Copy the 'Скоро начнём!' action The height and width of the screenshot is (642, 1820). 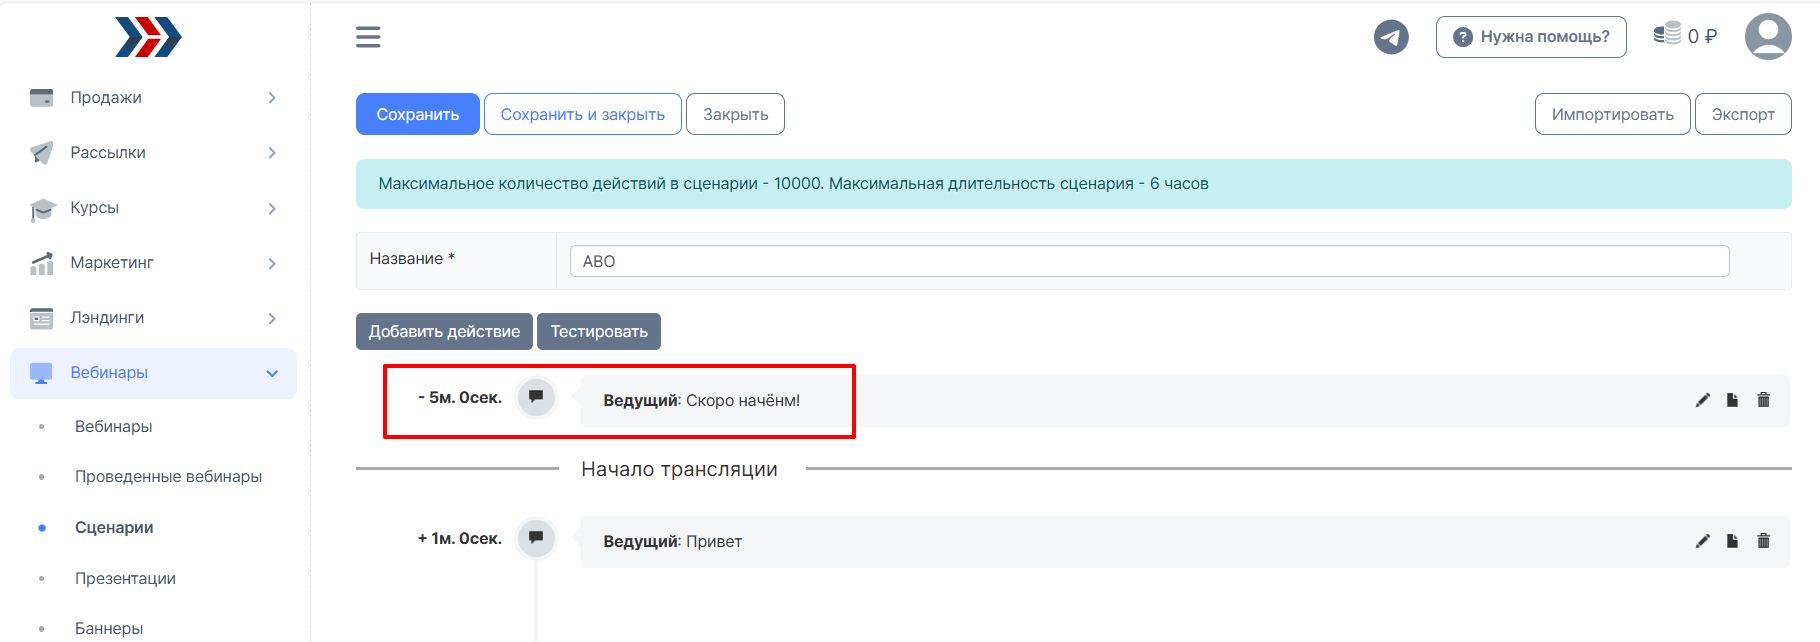point(1732,400)
